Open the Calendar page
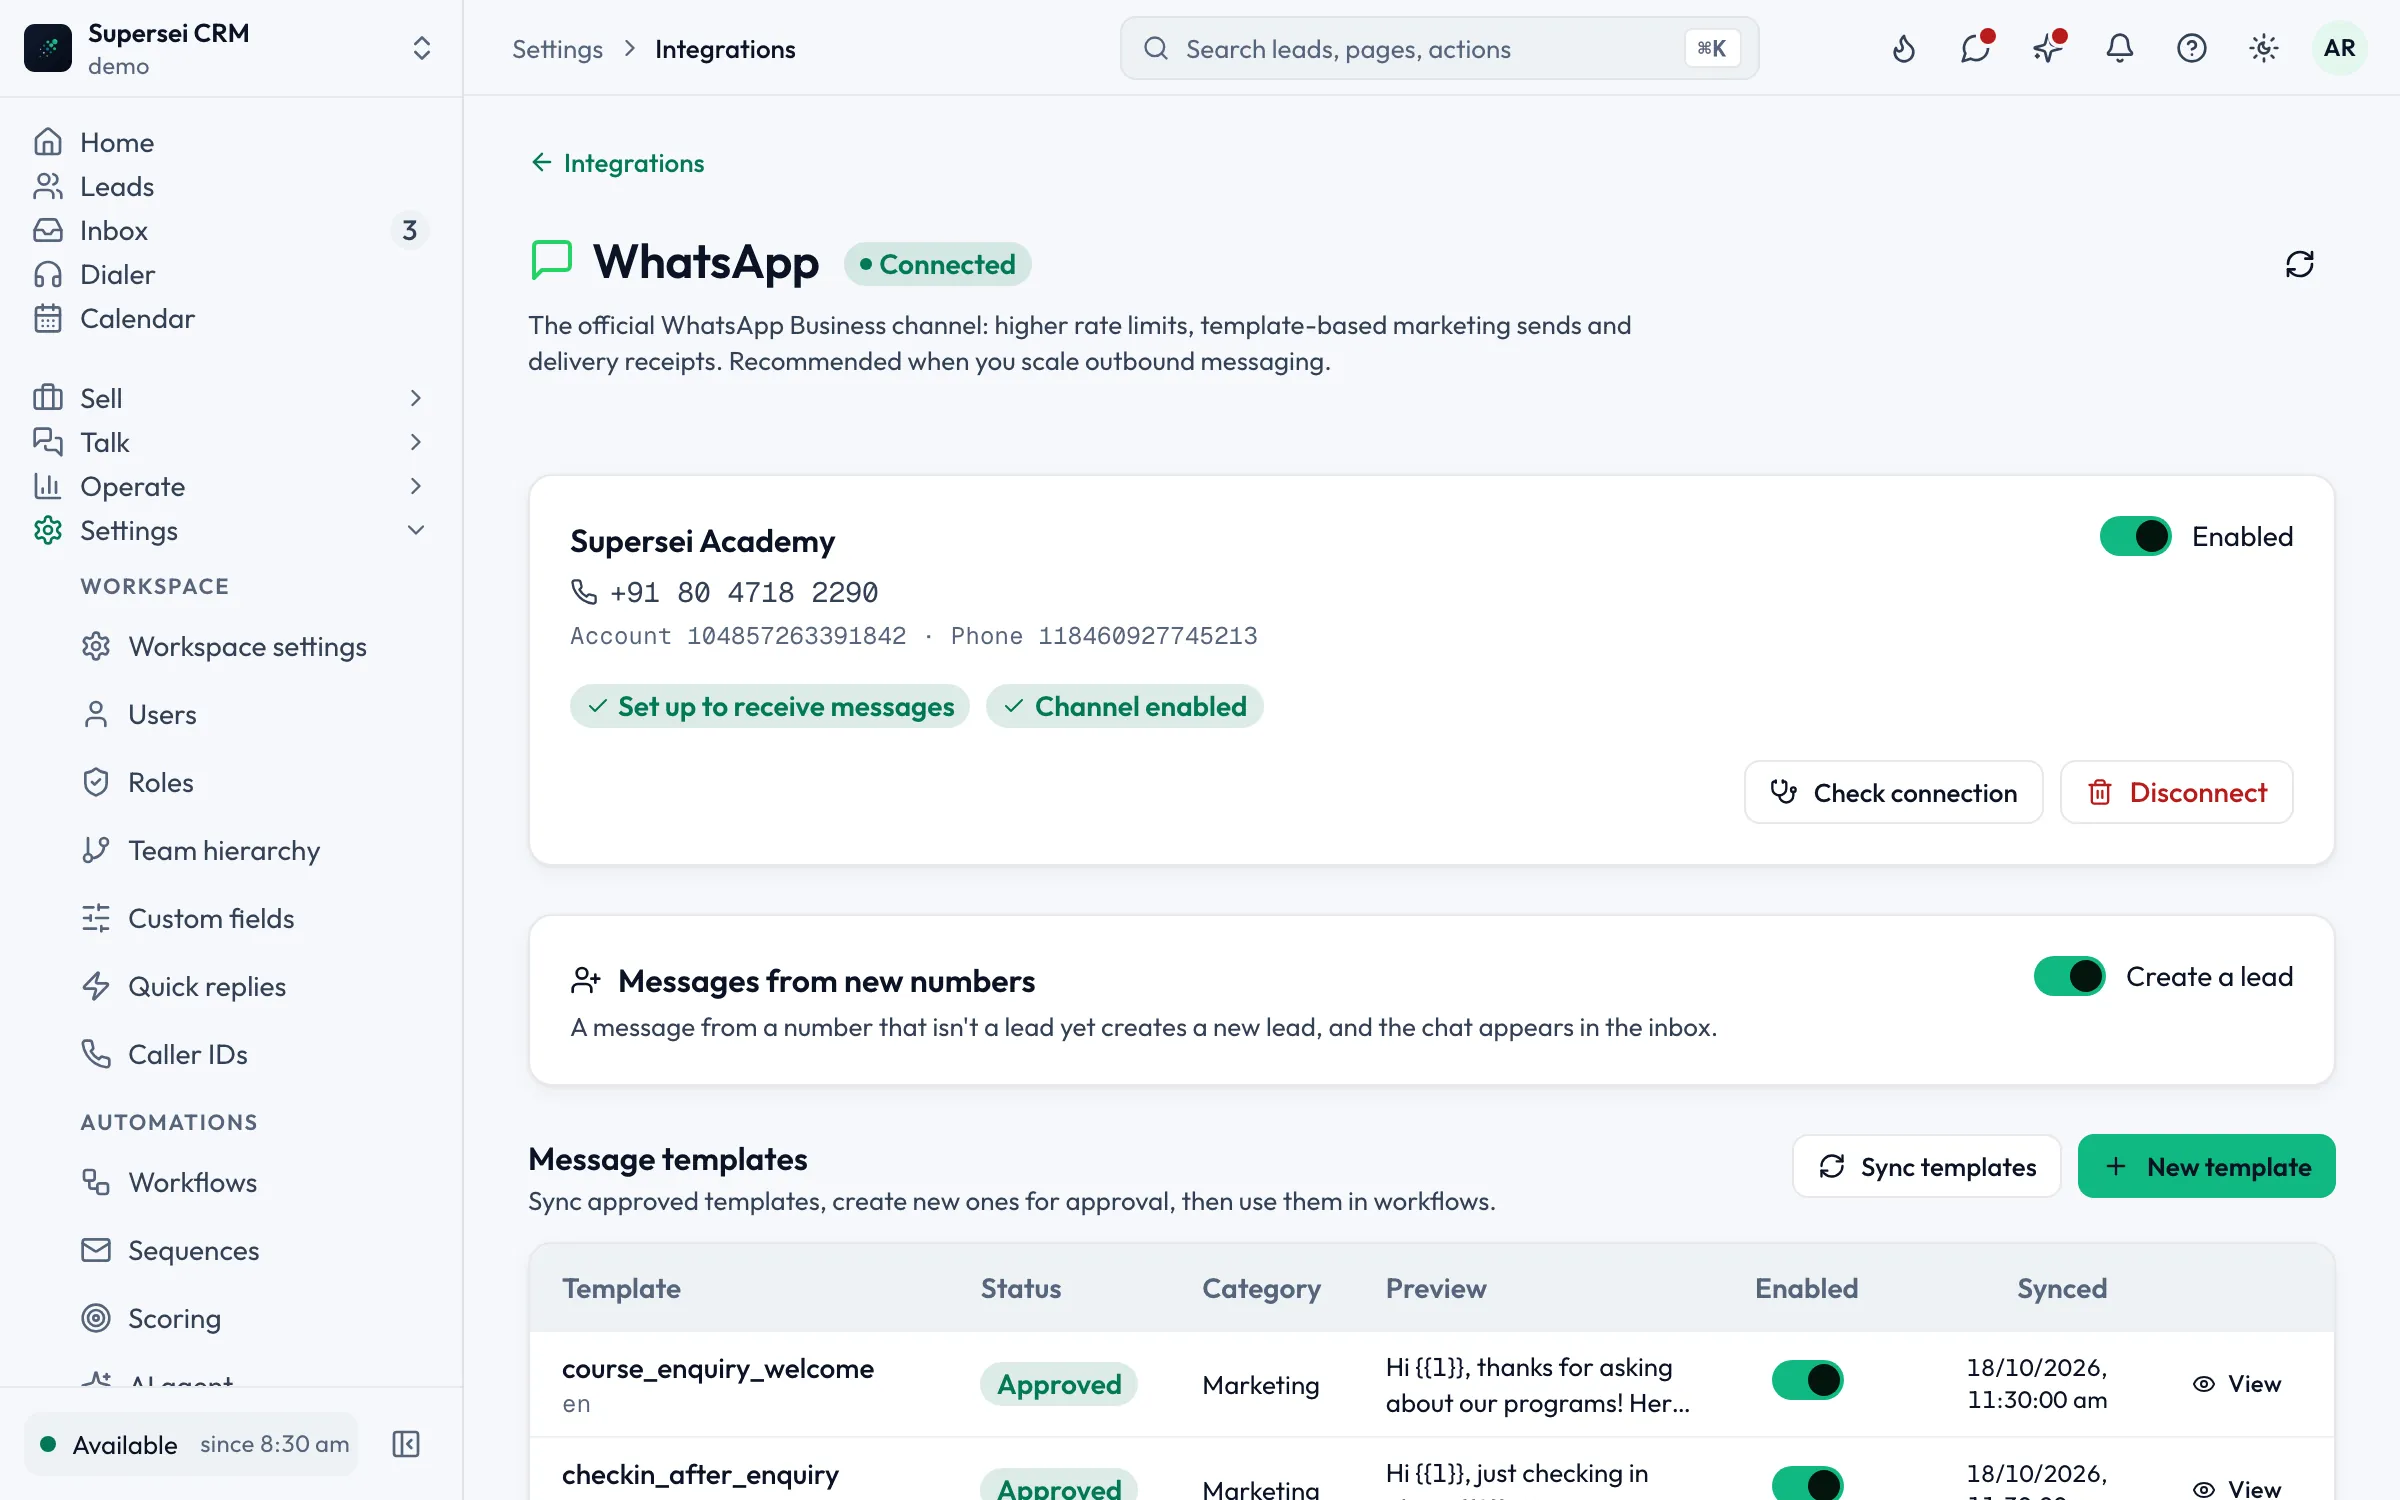Screen dimensions: 2400x1500 231,318
